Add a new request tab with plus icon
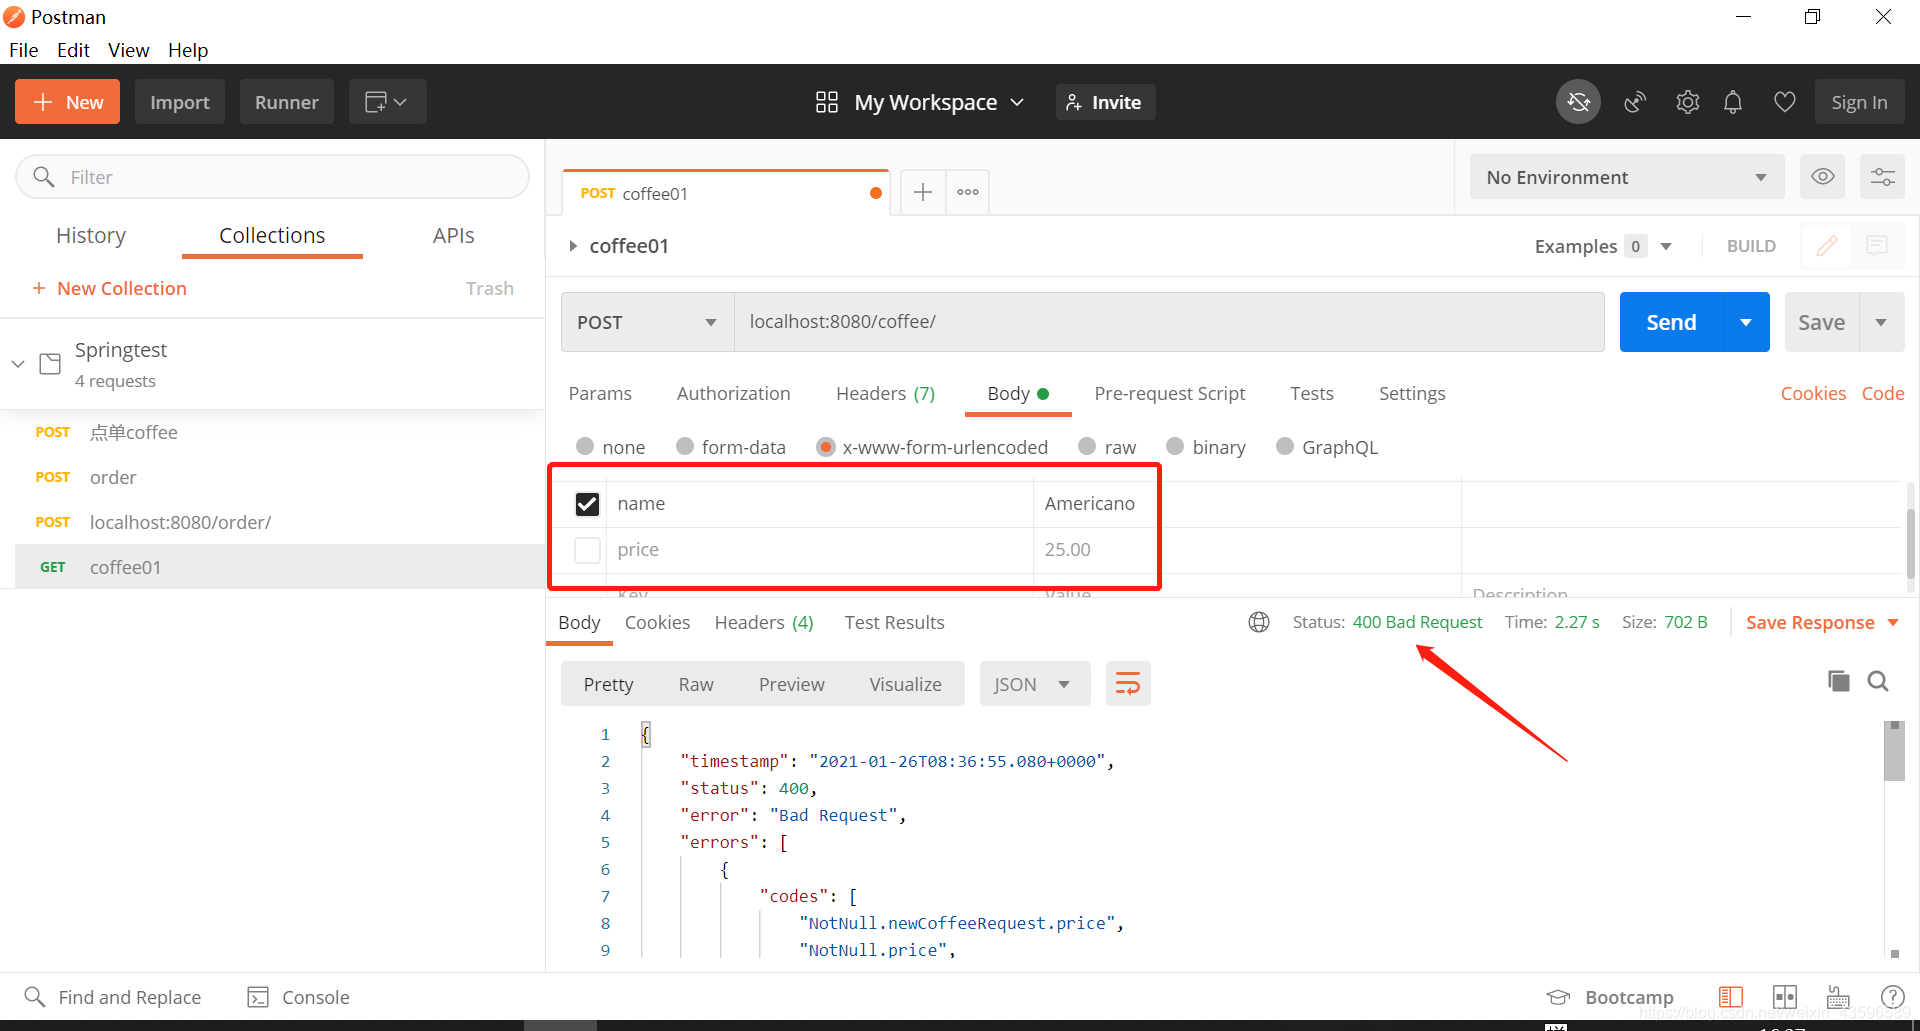Viewport: 1920px width, 1031px height. click(923, 192)
